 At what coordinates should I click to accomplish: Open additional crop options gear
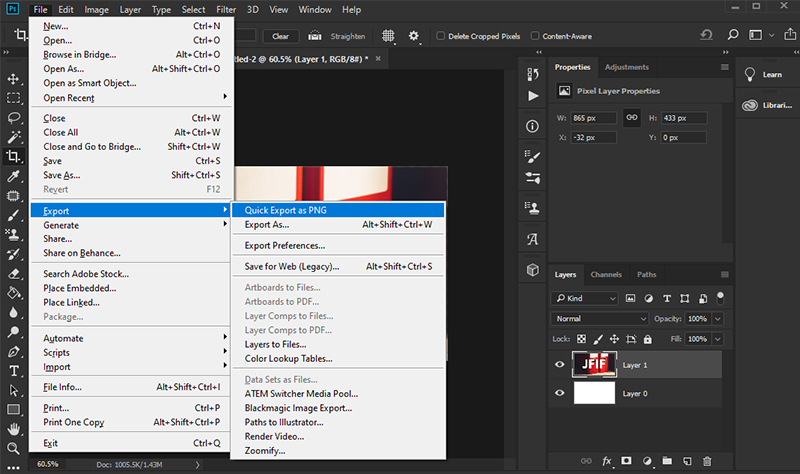point(414,36)
